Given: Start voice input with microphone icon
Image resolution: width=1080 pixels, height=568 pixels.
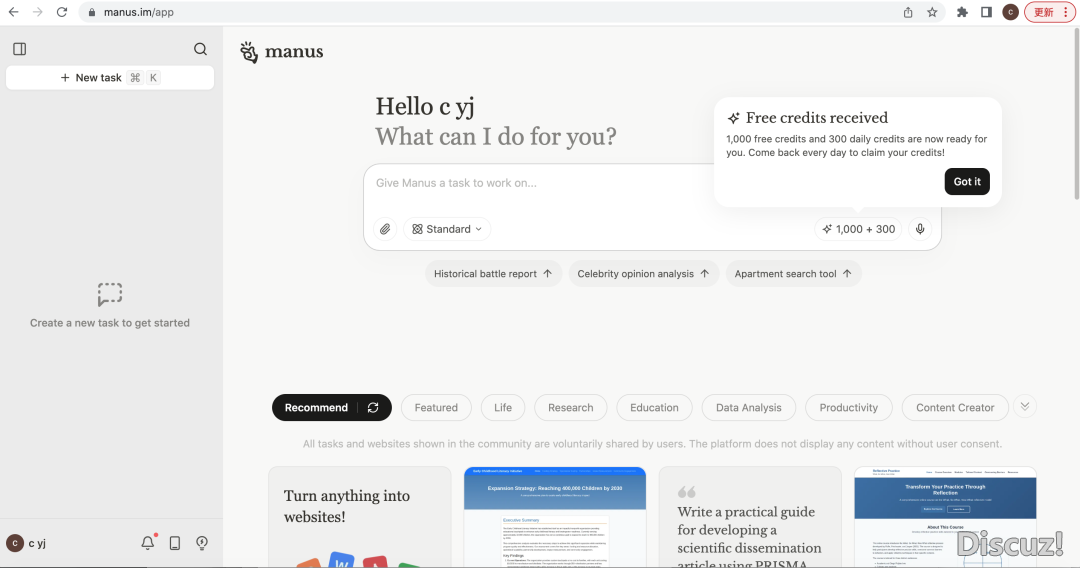Looking at the screenshot, I should coord(920,229).
